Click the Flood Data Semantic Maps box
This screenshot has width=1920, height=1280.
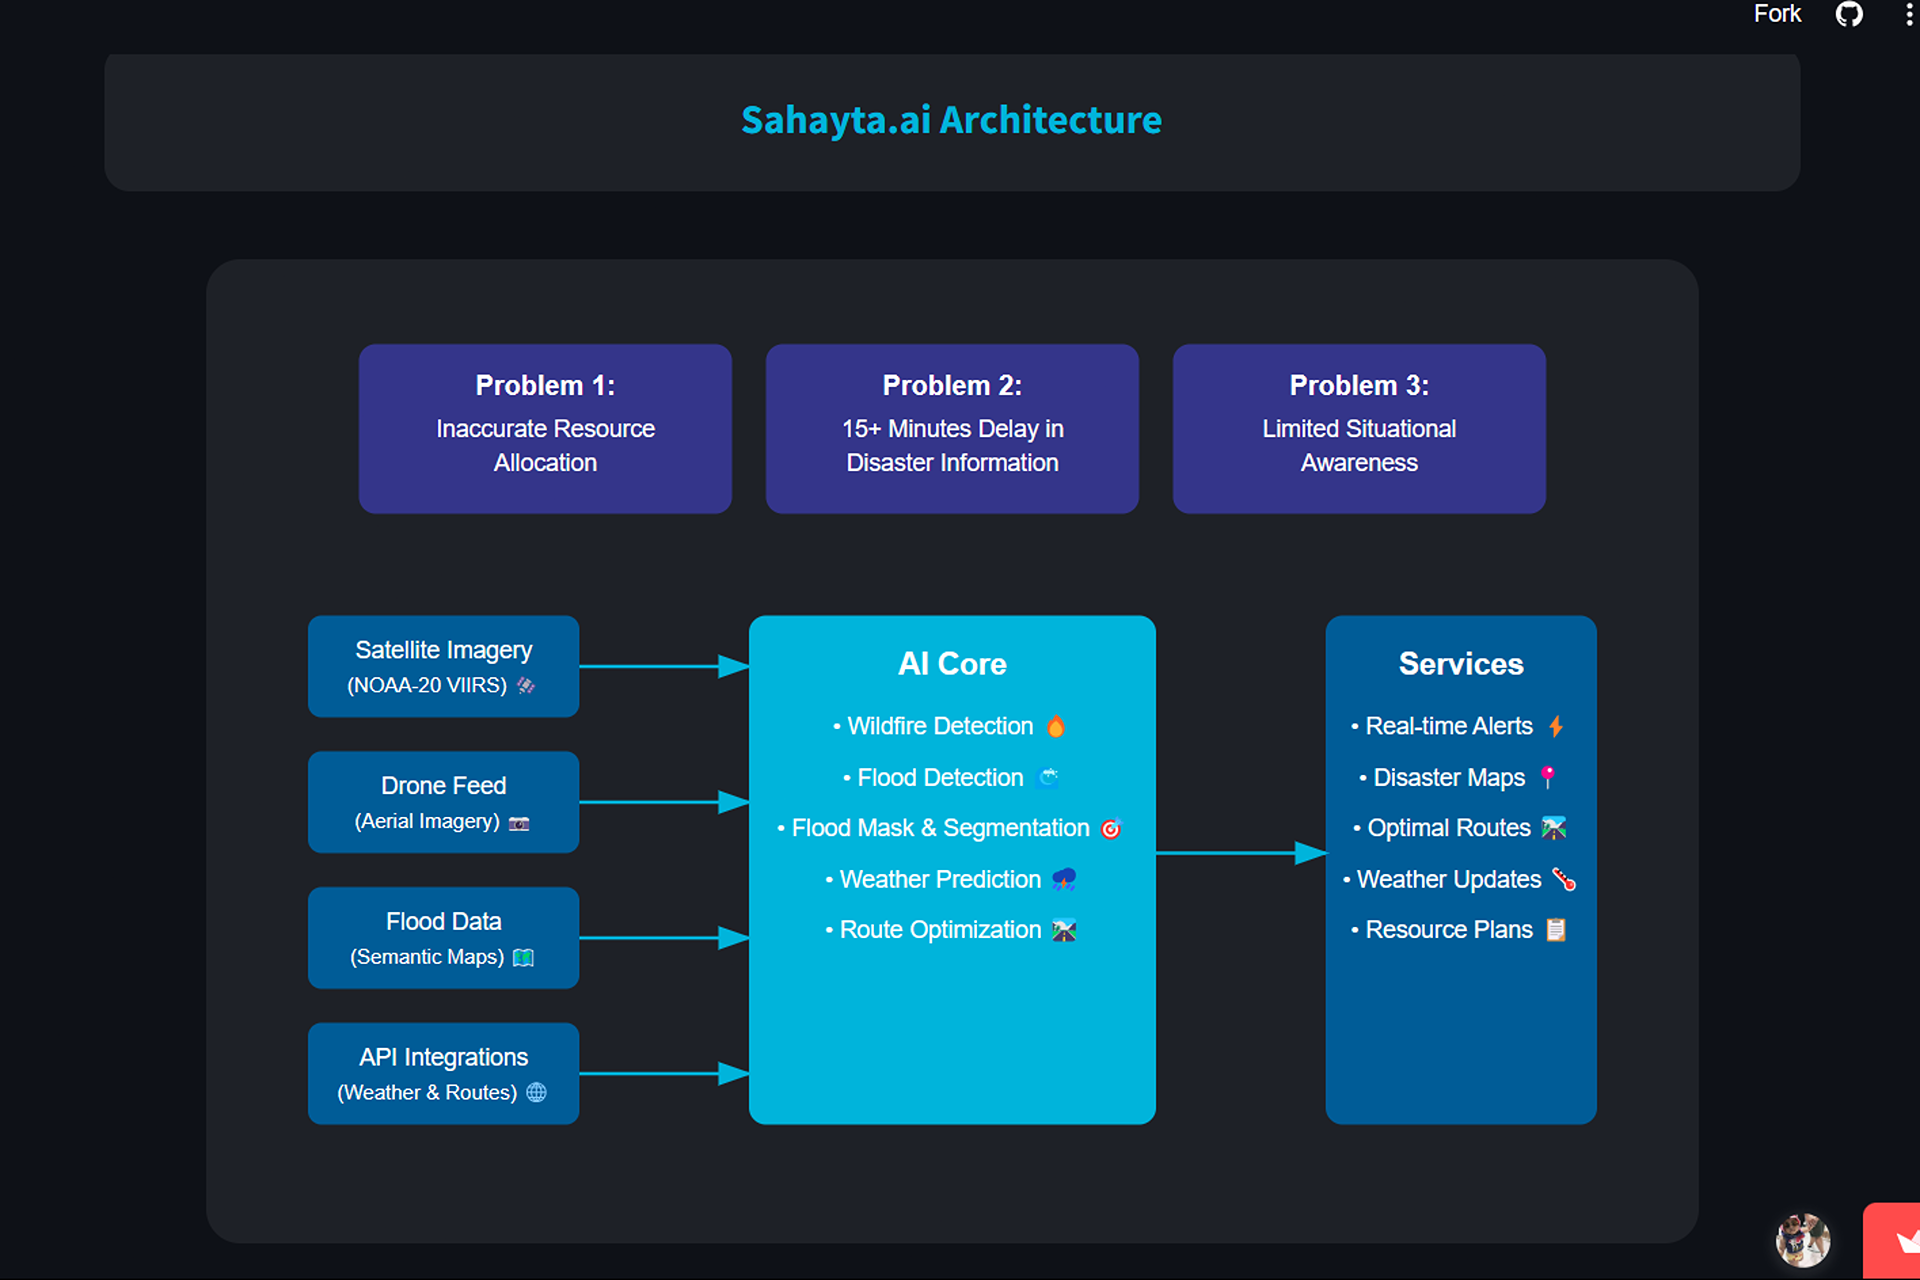(443, 938)
